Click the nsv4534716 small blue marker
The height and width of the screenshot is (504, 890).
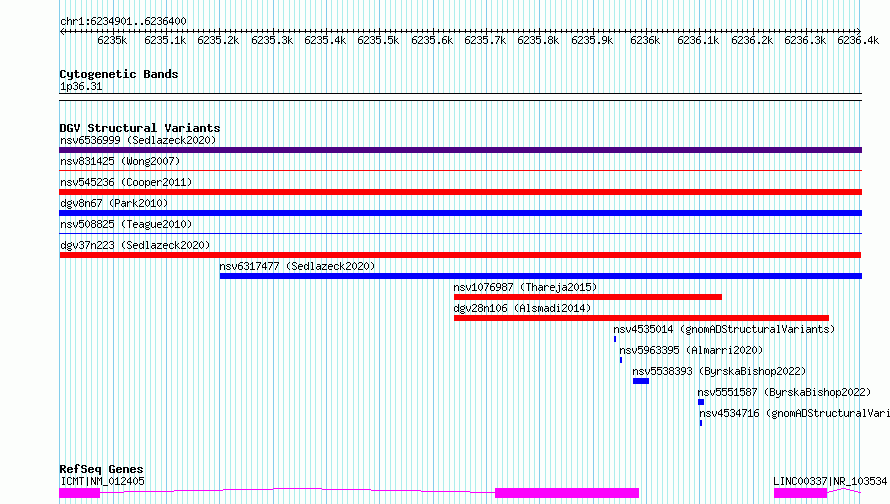tap(701, 423)
